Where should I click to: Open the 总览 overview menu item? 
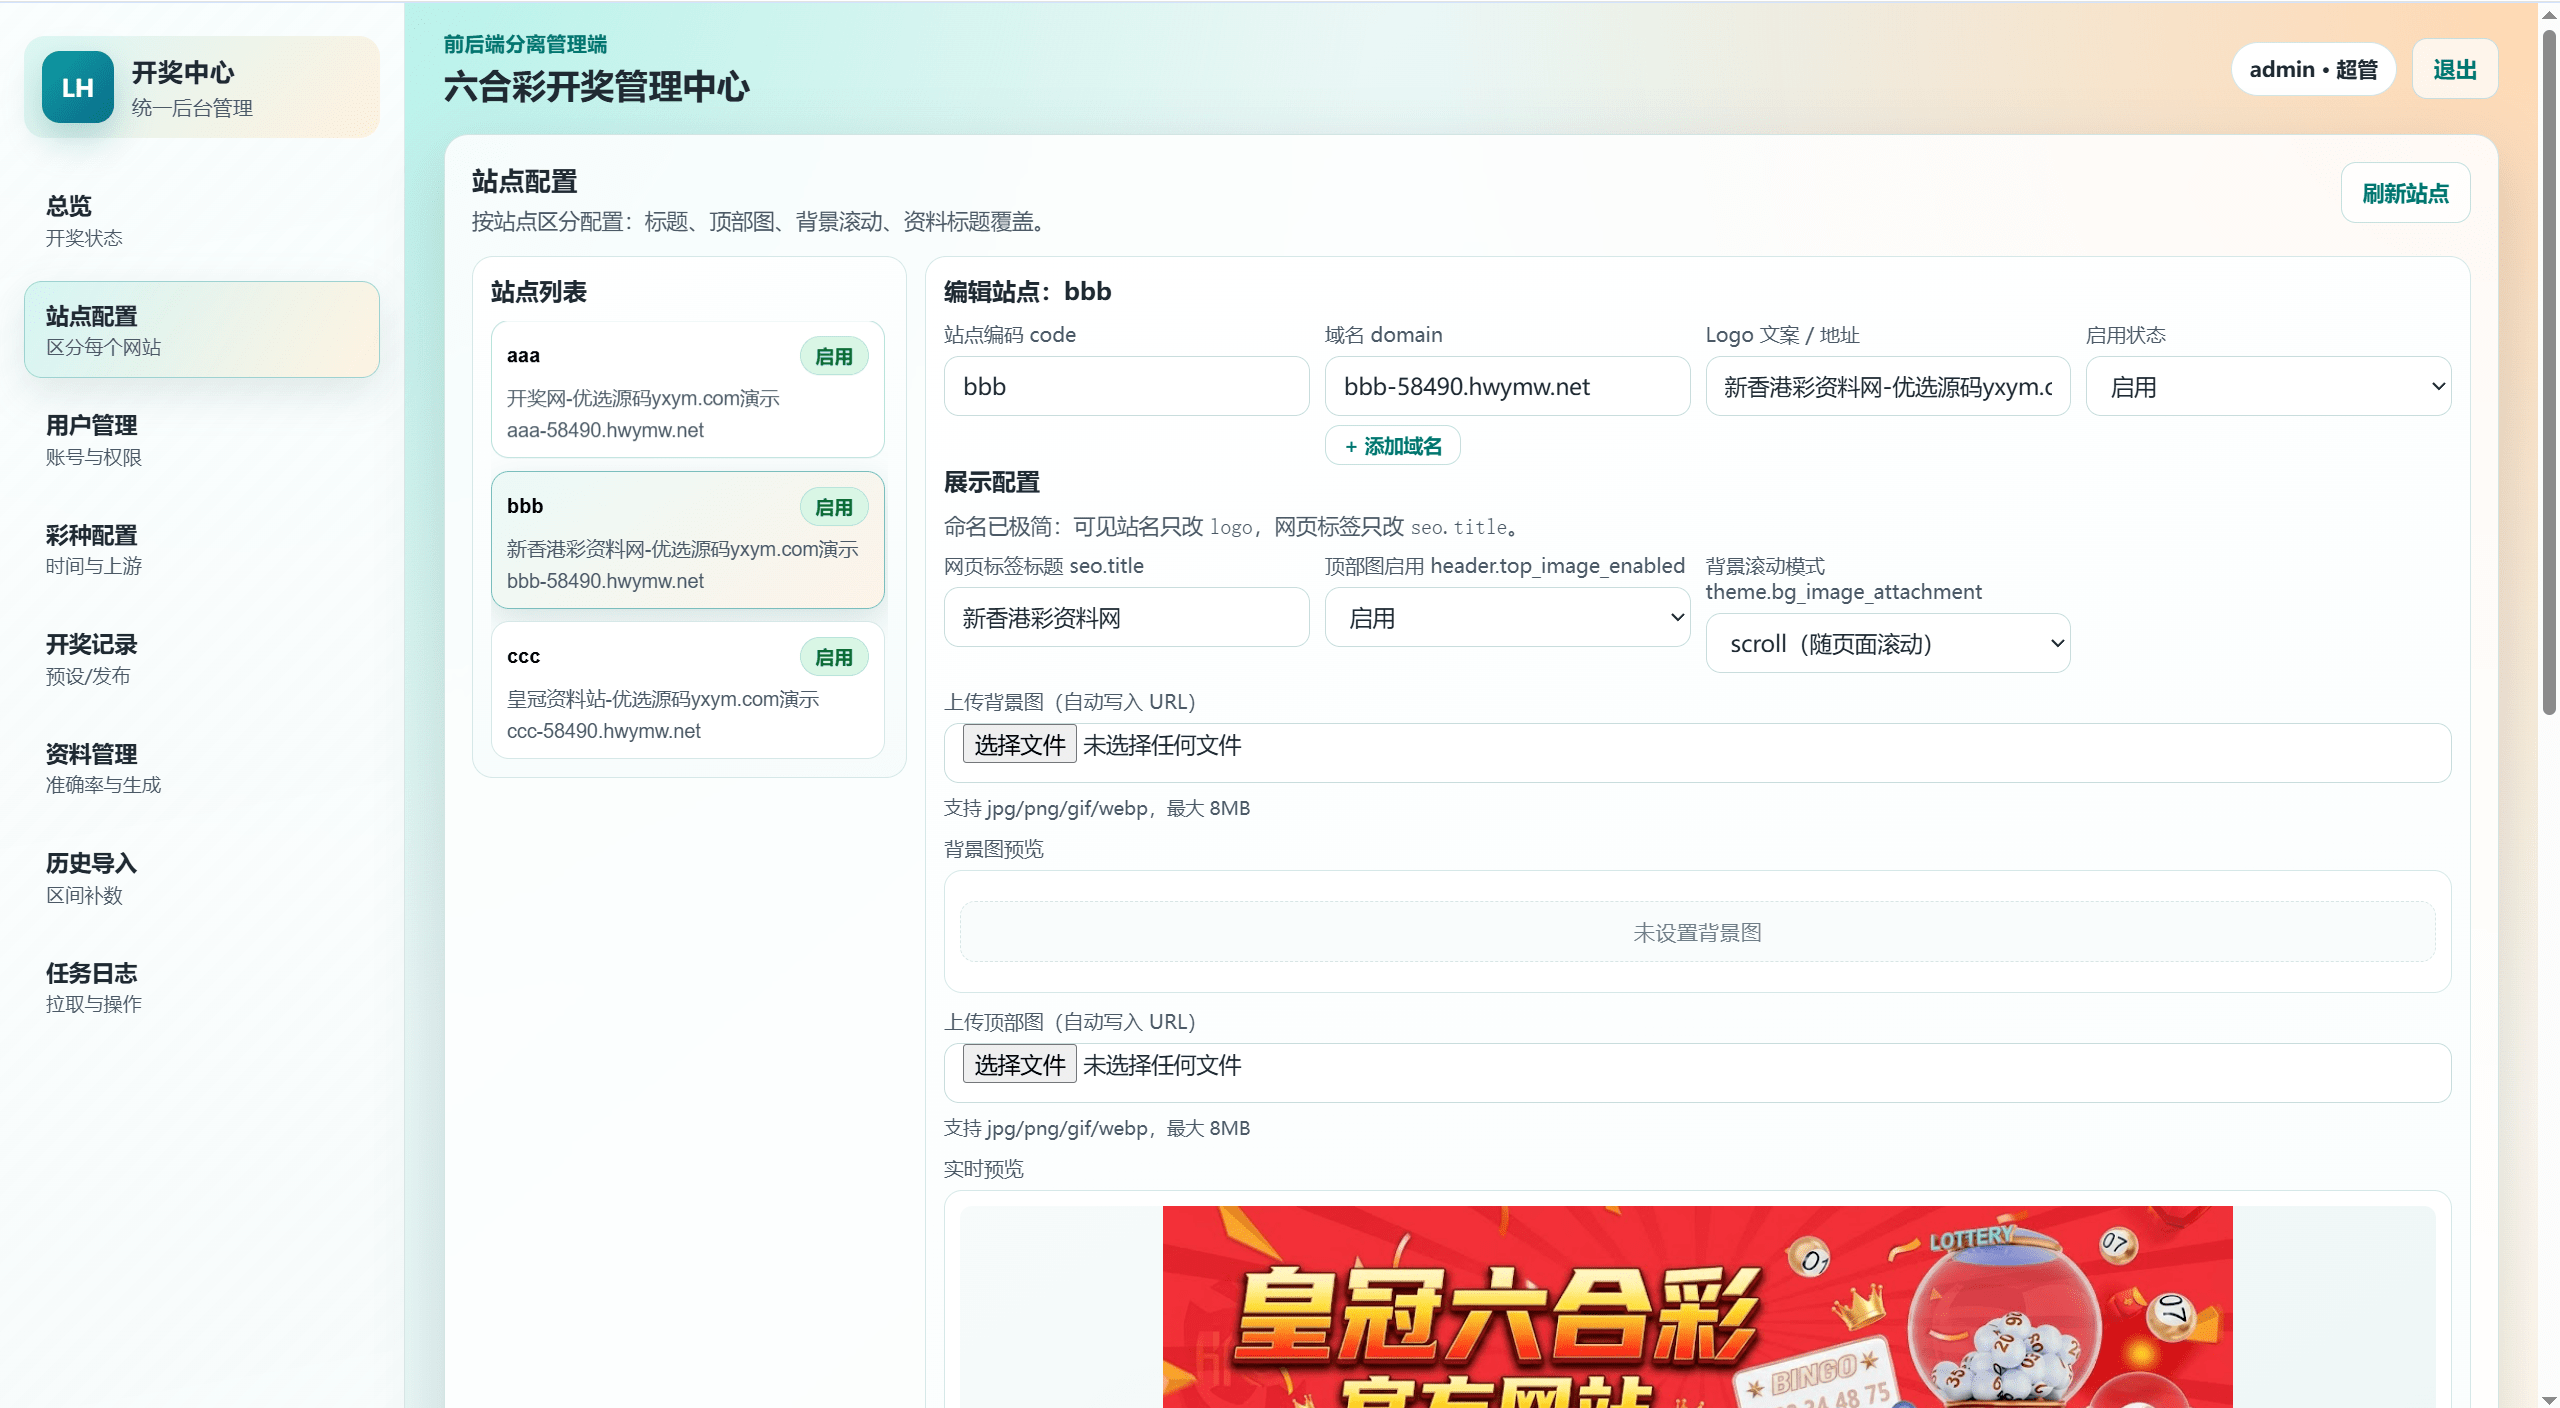pyautogui.click(x=202, y=220)
